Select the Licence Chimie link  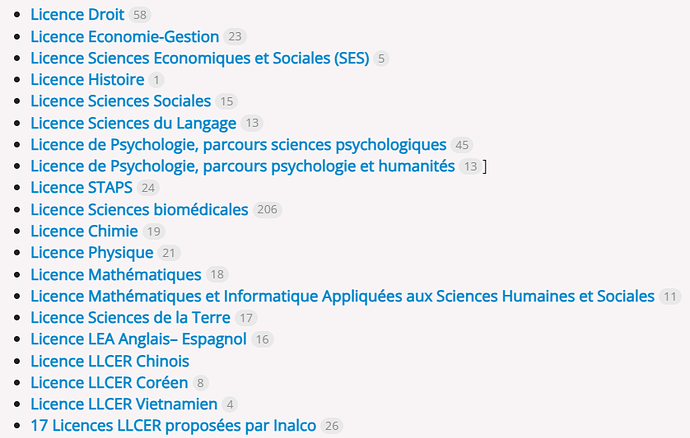84,231
